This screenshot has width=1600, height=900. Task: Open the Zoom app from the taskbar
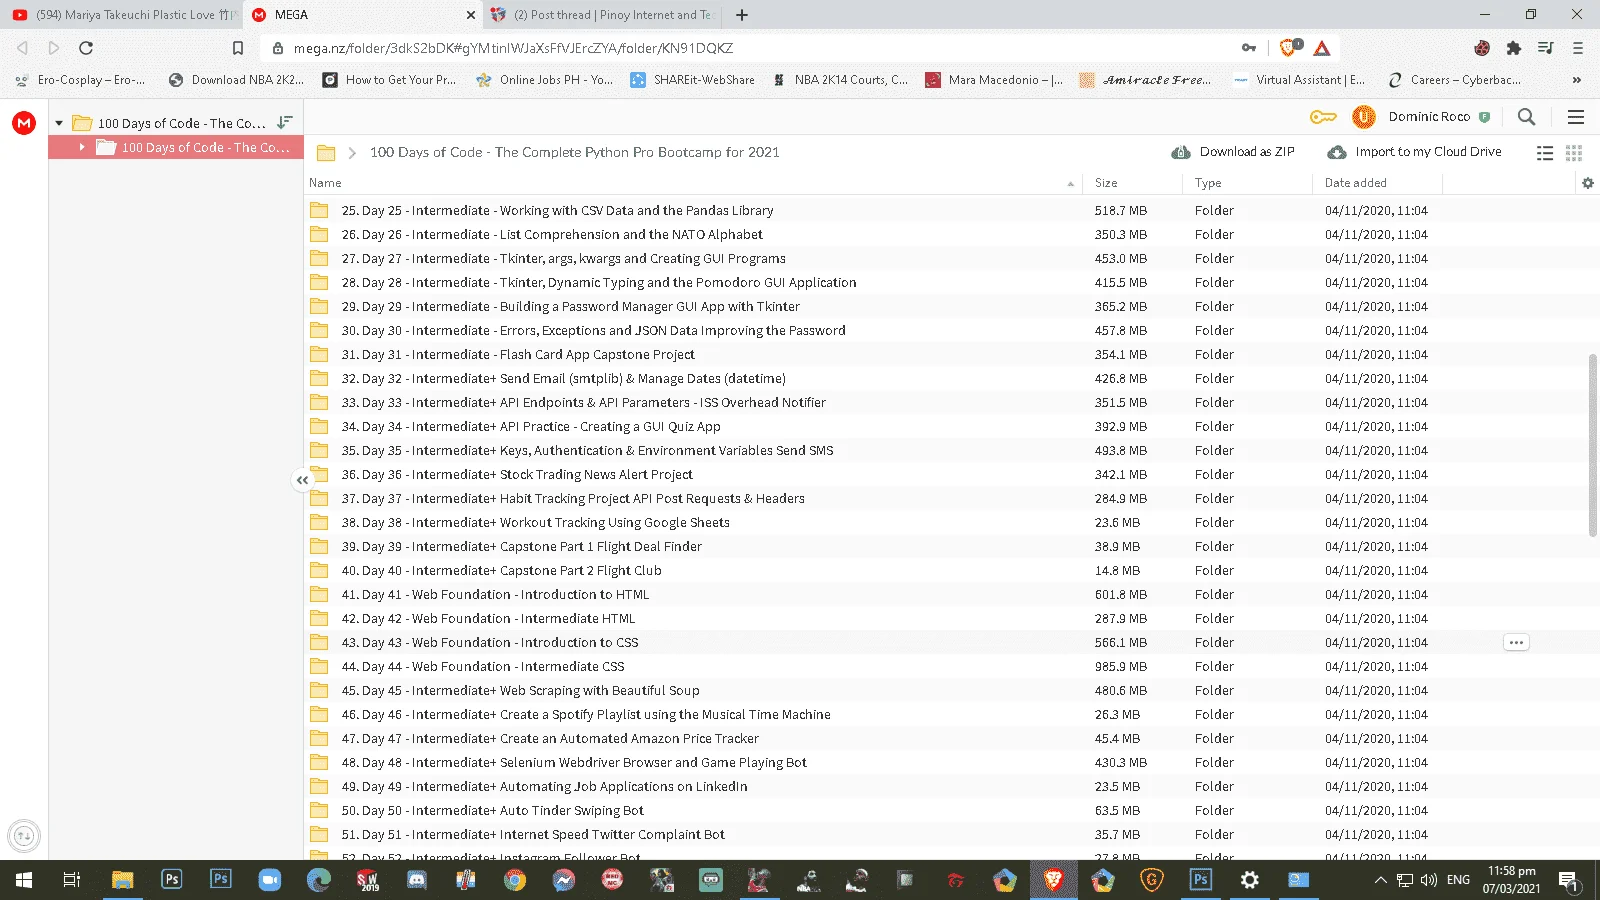[270, 880]
